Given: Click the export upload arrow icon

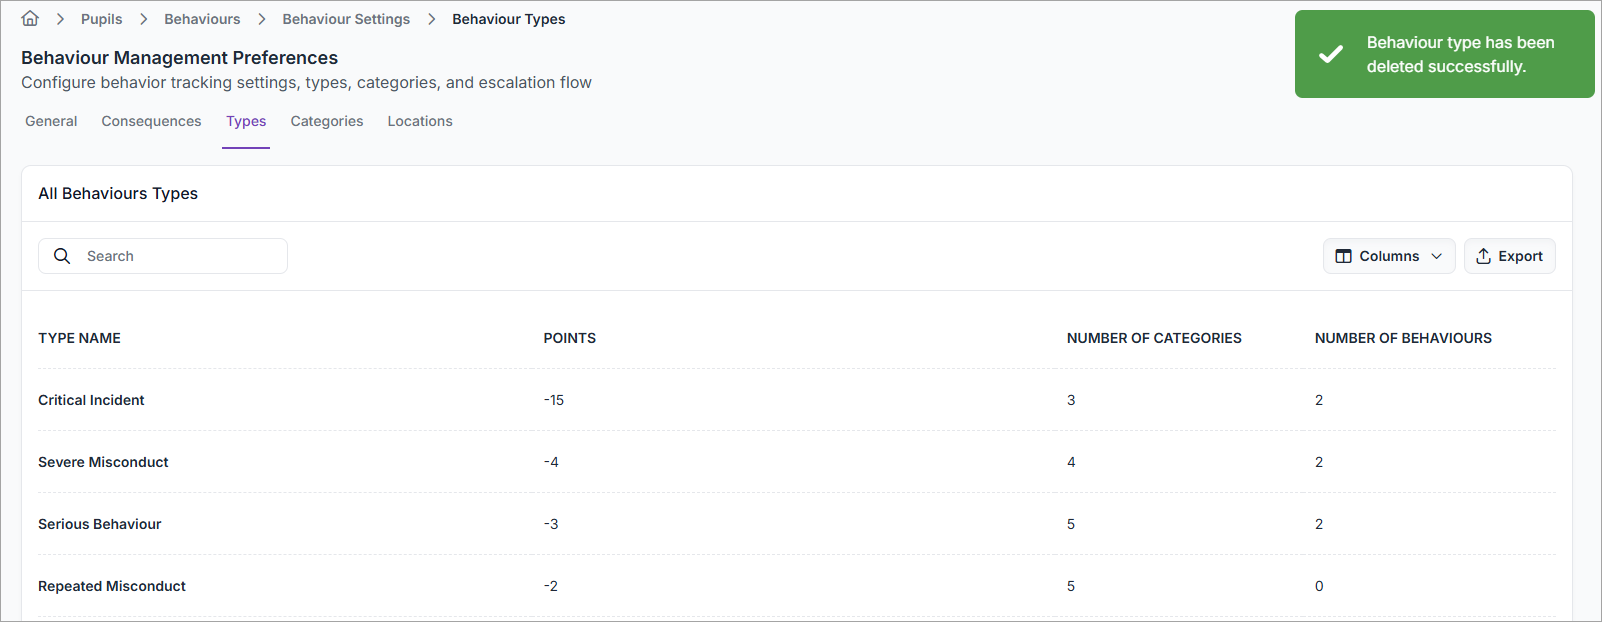Looking at the screenshot, I should [x=1483, y=256].
